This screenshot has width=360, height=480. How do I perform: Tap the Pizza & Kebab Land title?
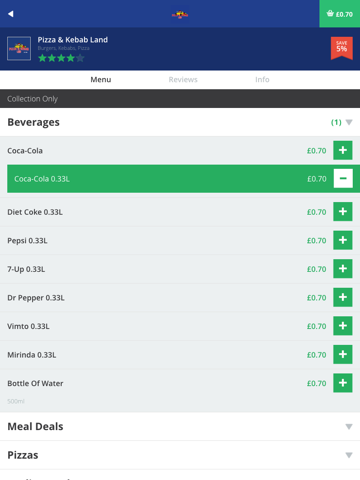coord(73,40)
